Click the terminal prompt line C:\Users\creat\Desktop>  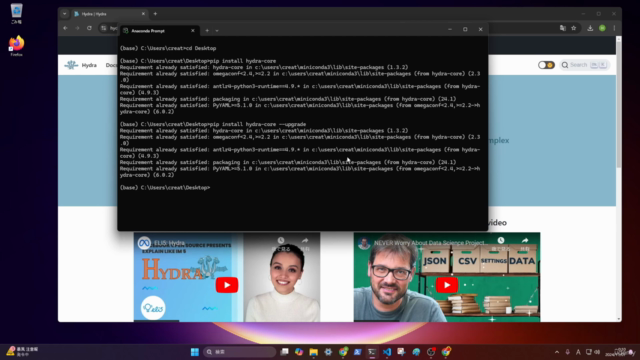pyautogui.click(x=165, y=188)
